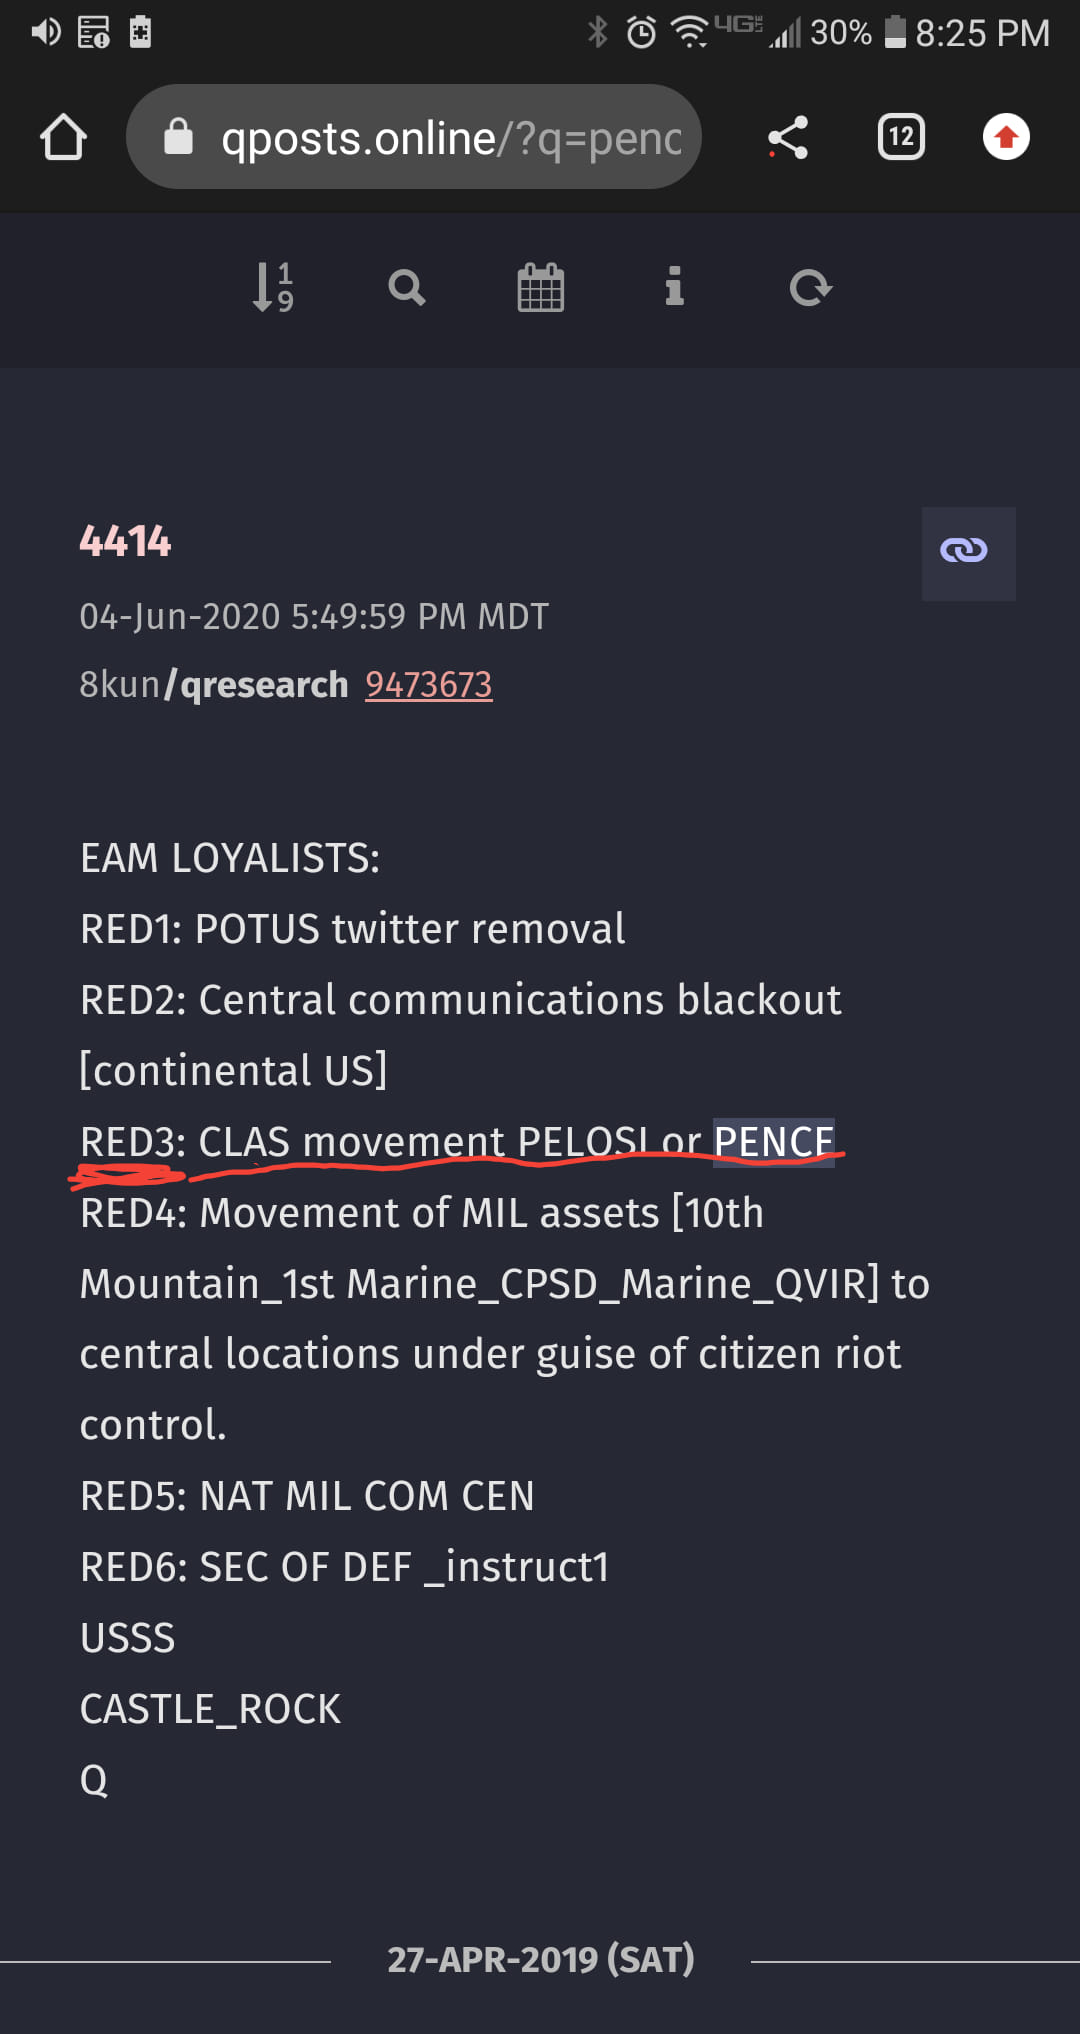
Task: Open the tab switcher showing 12
Action: [901, 137]
